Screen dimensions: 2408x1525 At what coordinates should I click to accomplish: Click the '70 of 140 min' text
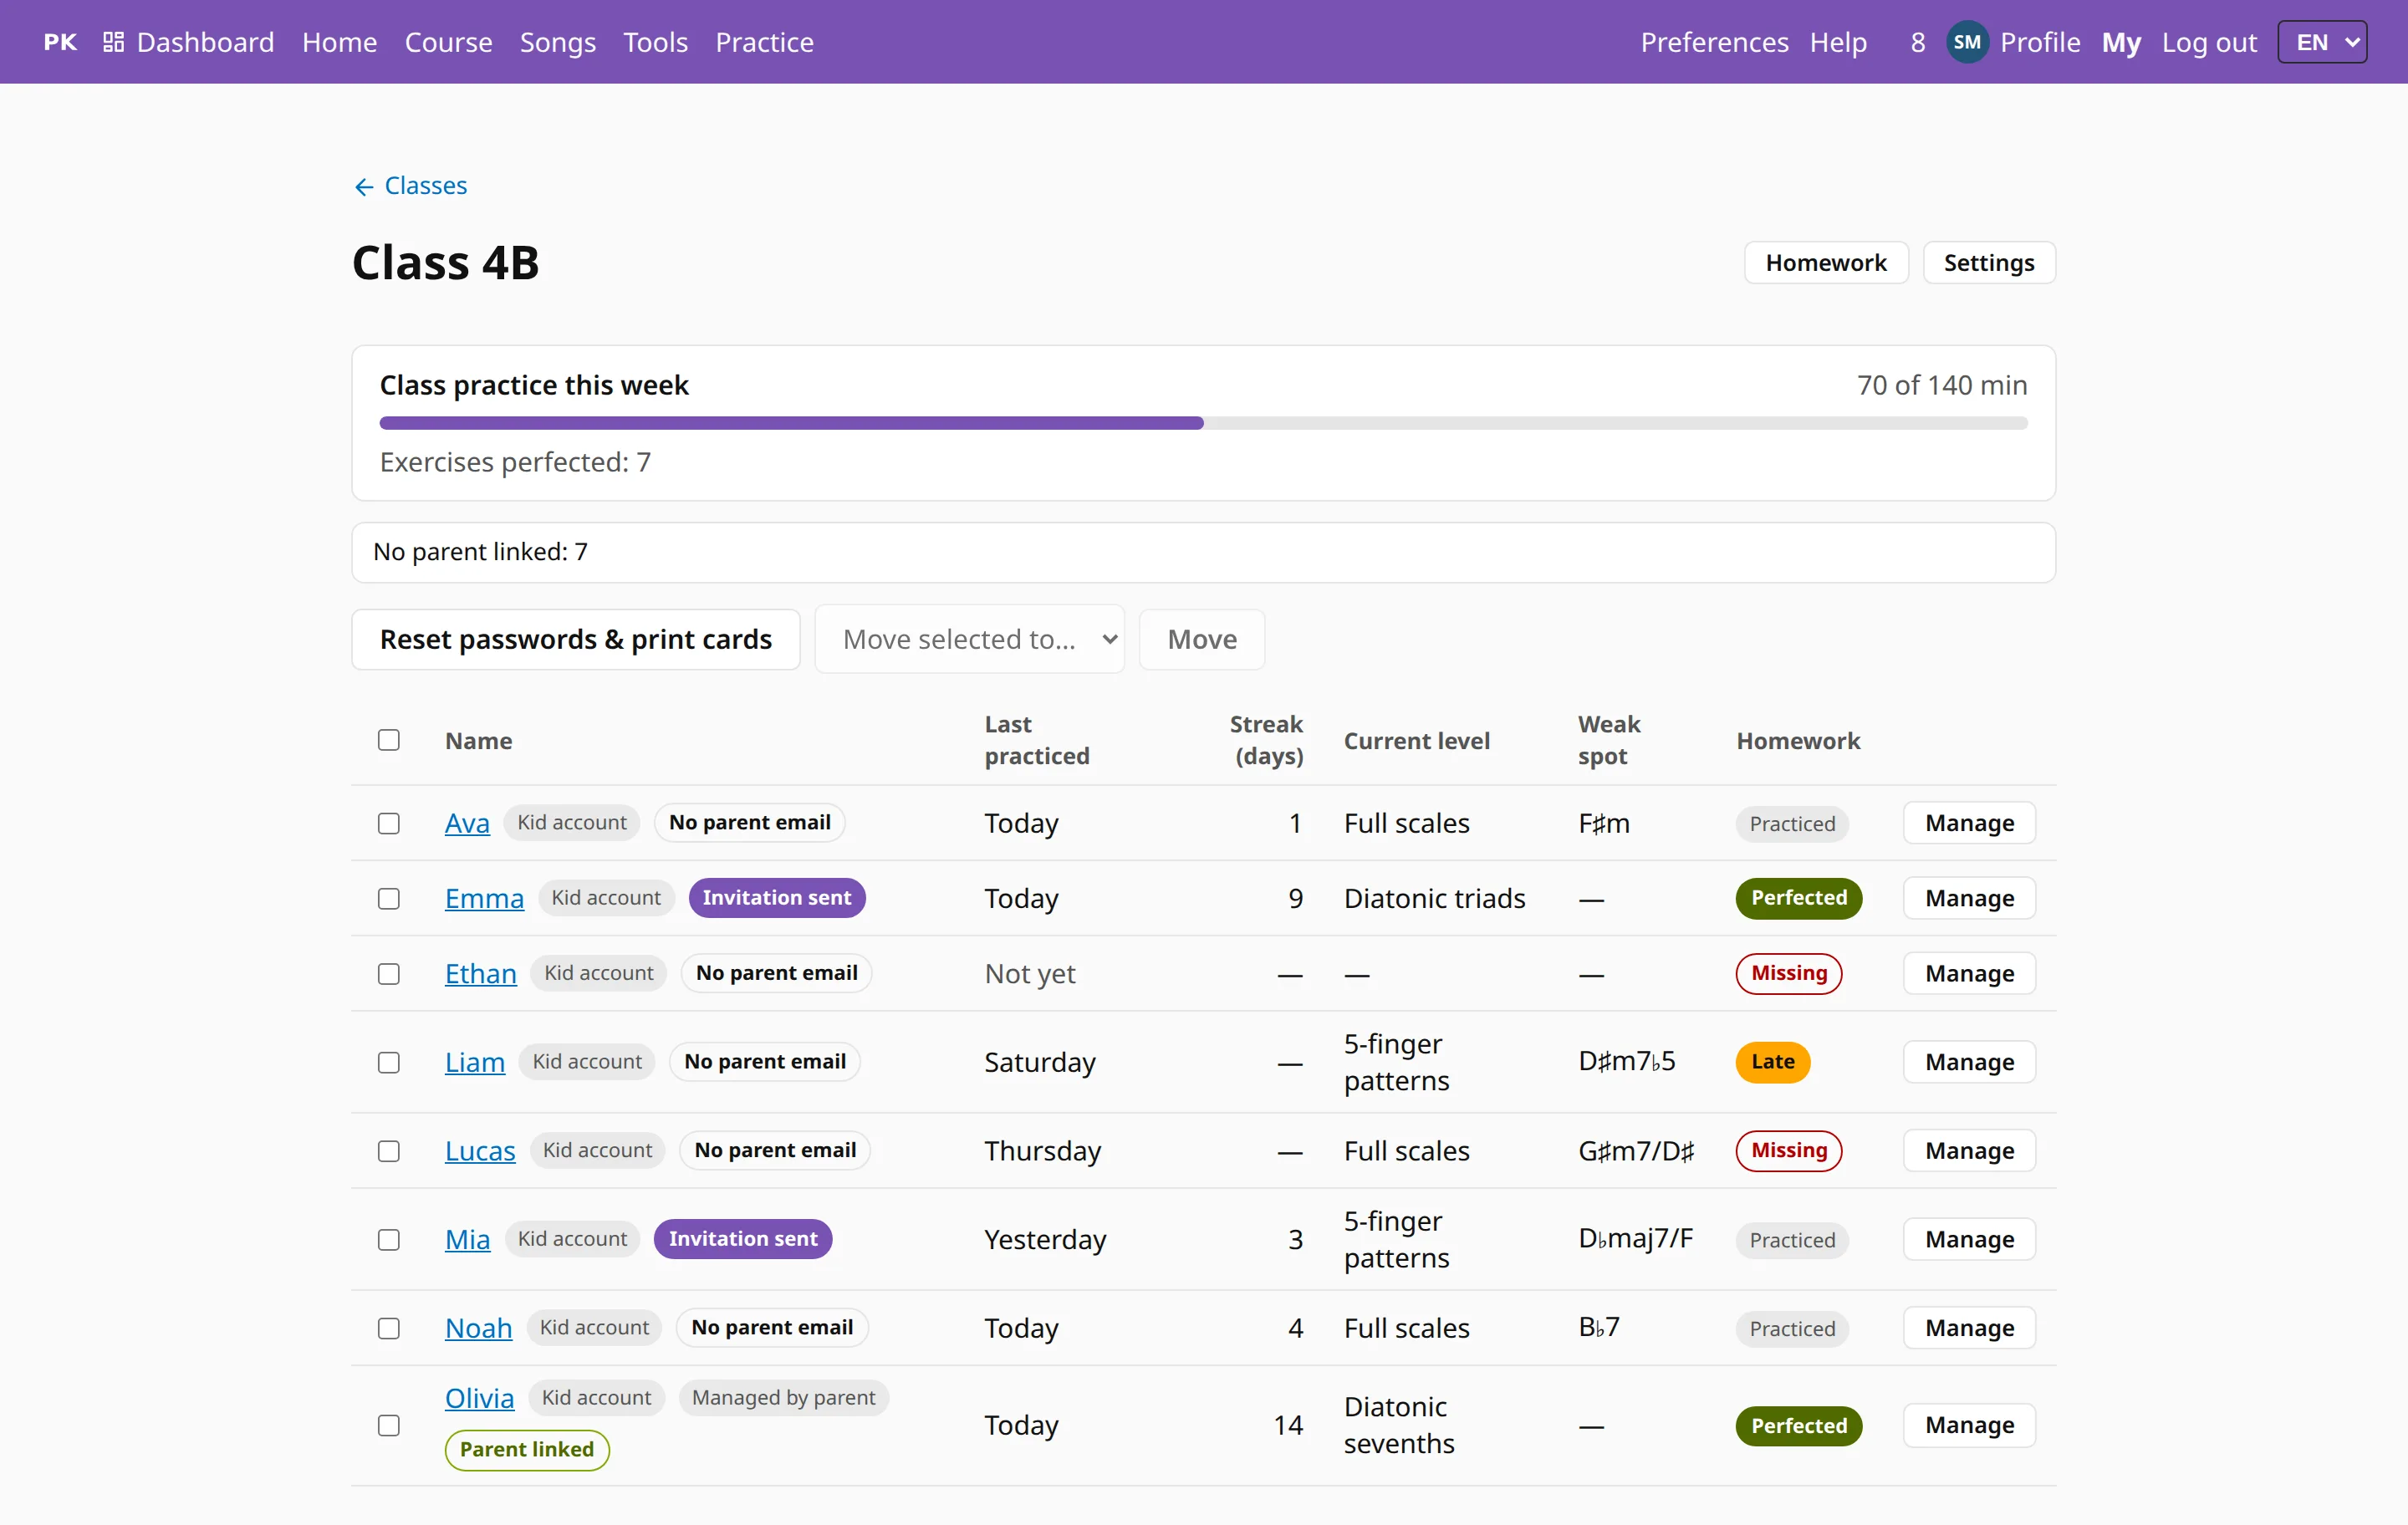(x=1942, y=385)
